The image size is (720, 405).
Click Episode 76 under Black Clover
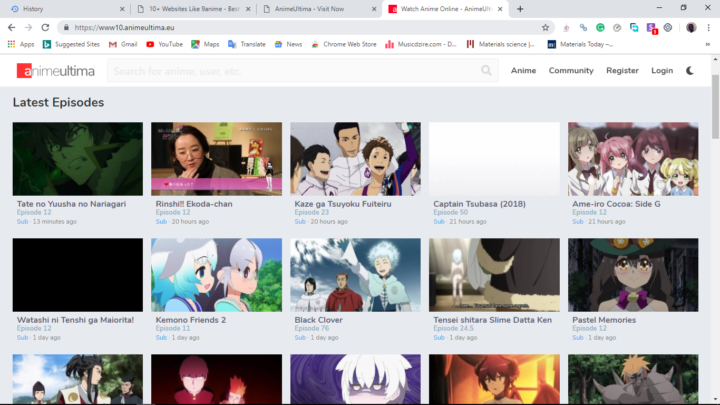311,328
